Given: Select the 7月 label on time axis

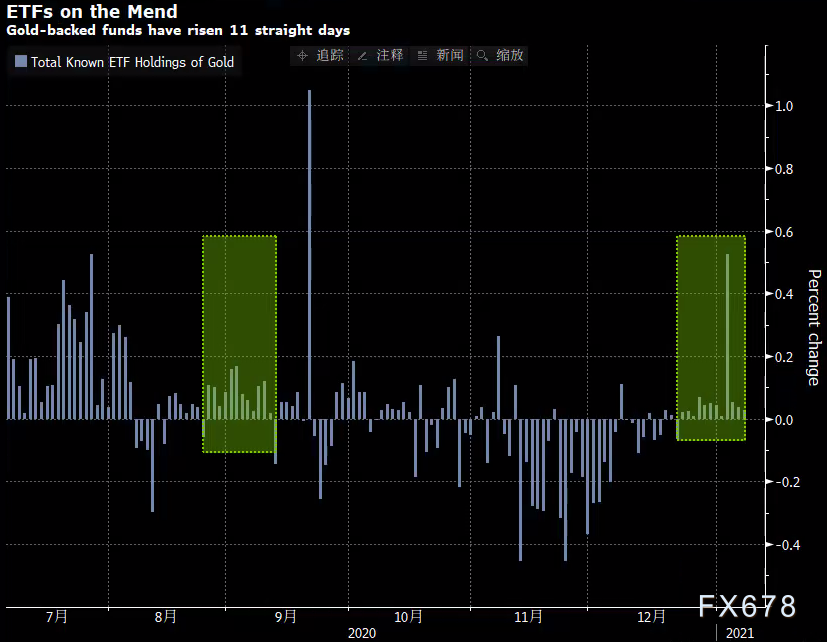Looking at the screenshot, I should coord(57,617).
